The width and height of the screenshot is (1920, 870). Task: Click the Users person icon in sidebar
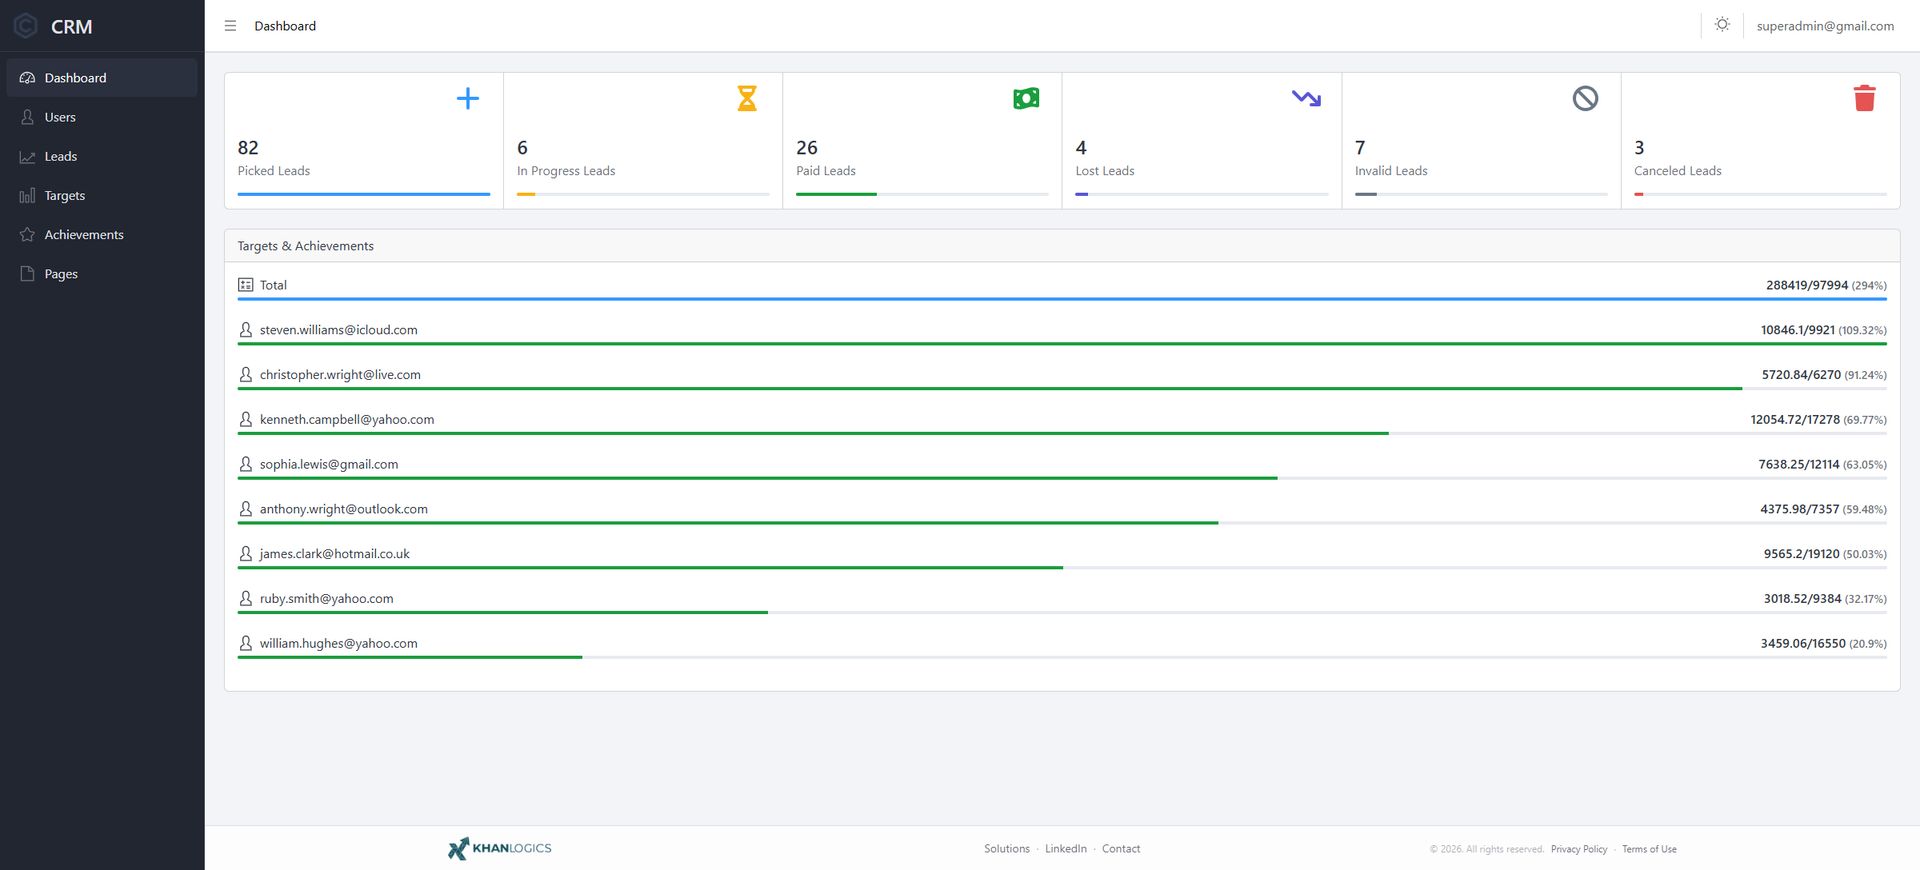pos(27,117)
